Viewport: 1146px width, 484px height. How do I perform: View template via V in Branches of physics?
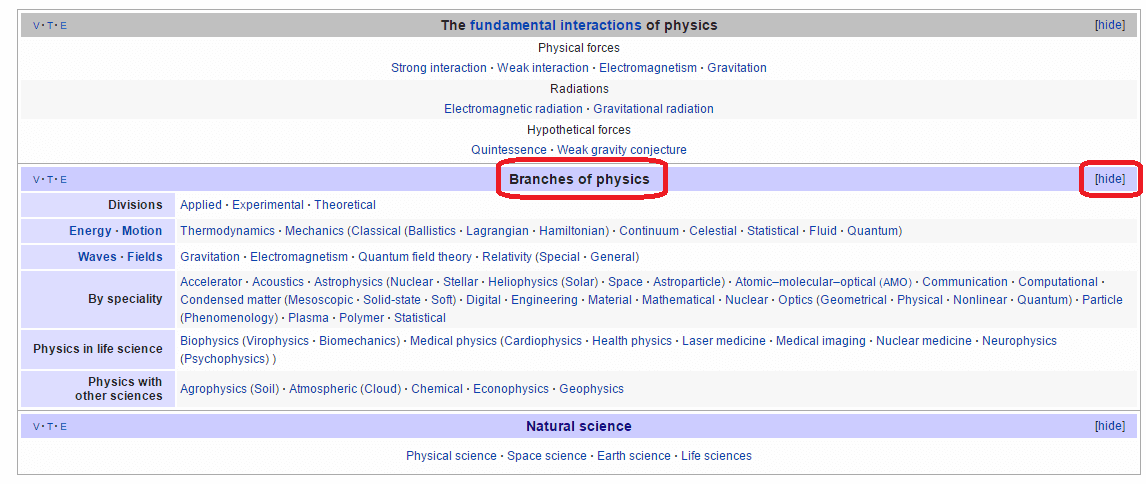pos(36,180)
